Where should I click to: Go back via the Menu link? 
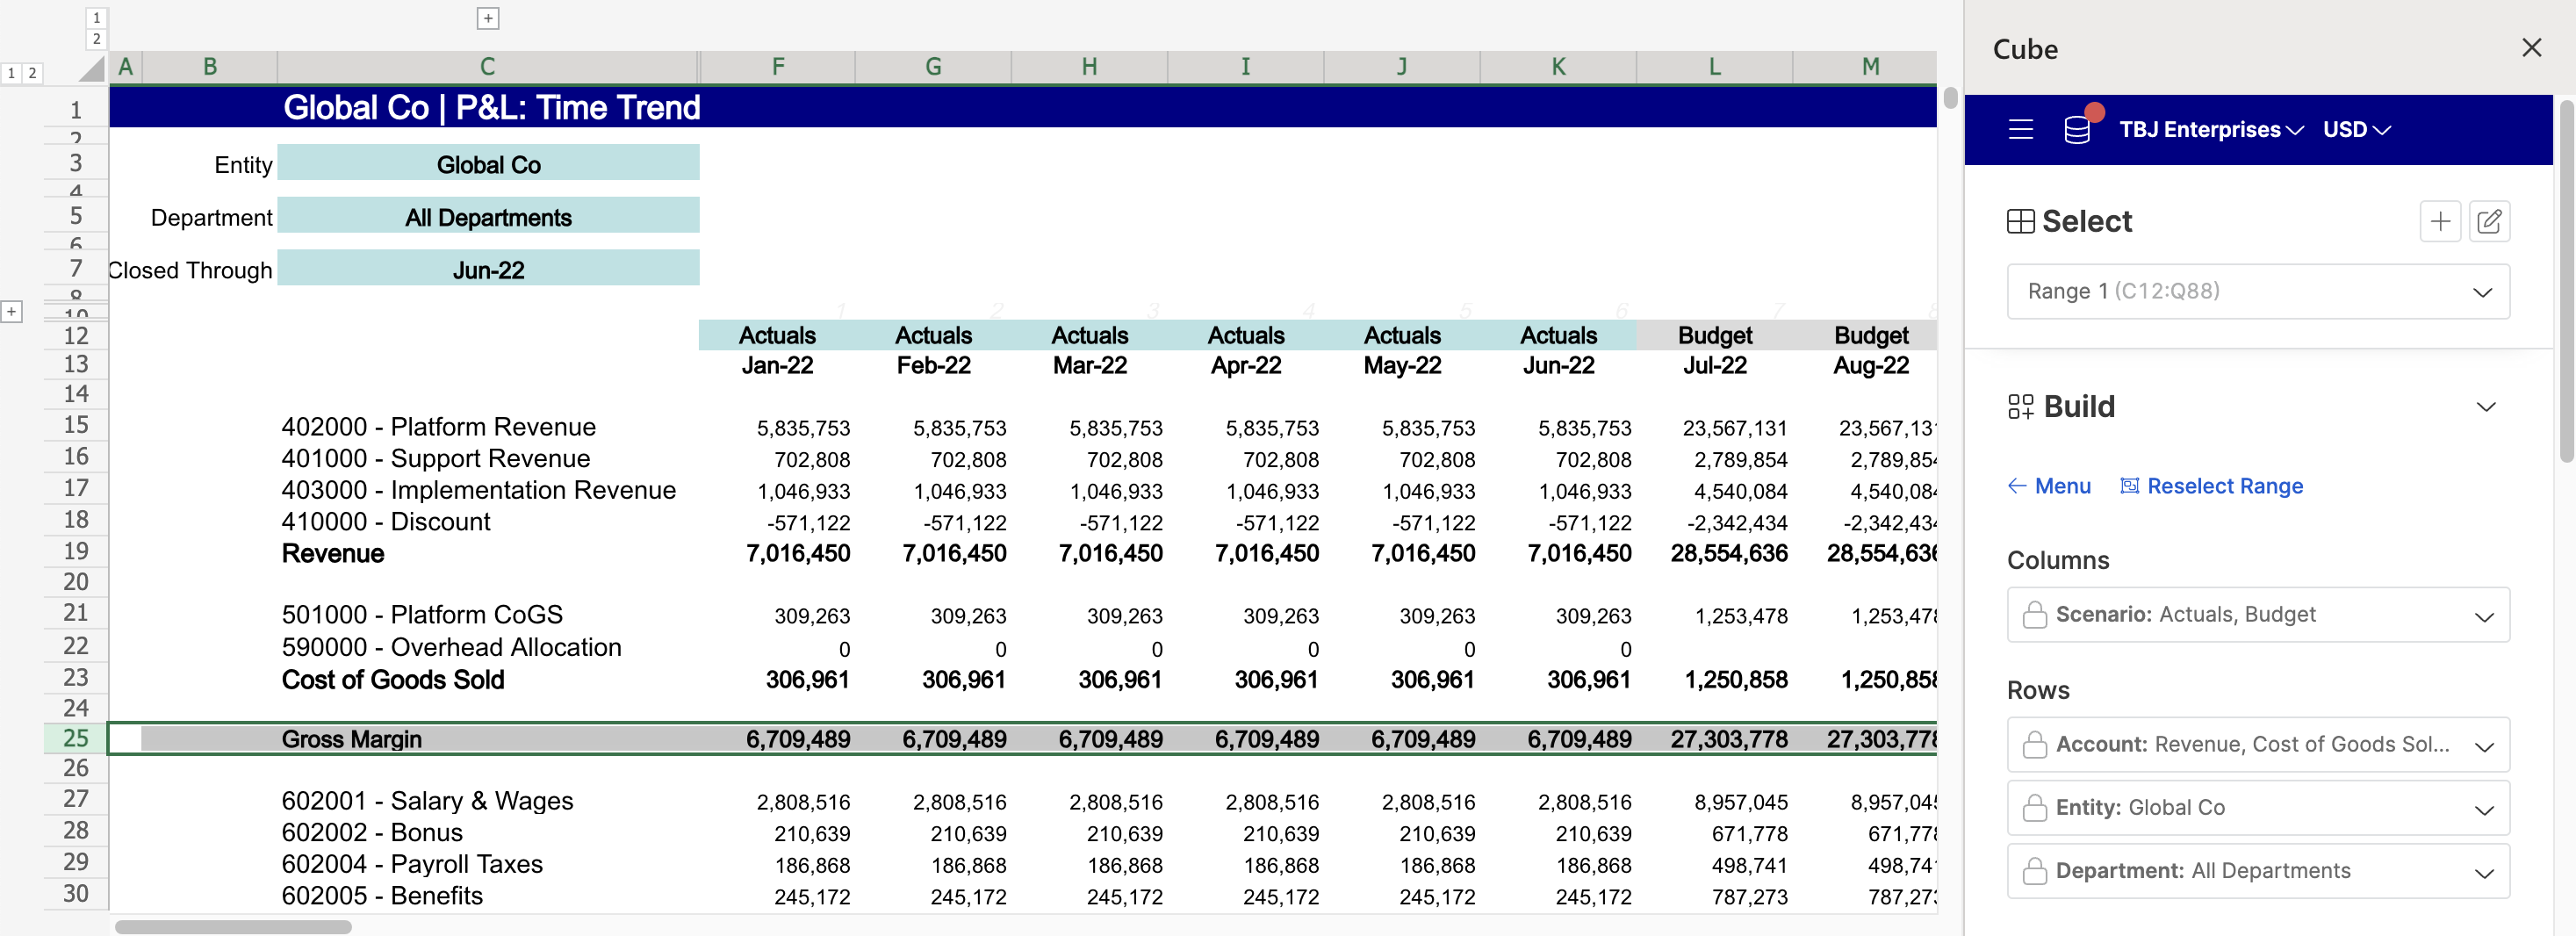coord(2049,486)
